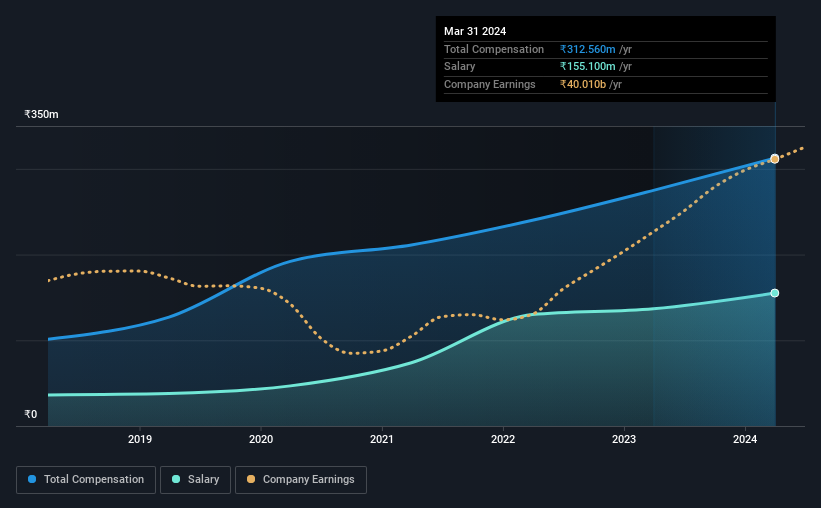Click the Salary label in tooltip
This screenshot has height=508, width=821.
460,67
